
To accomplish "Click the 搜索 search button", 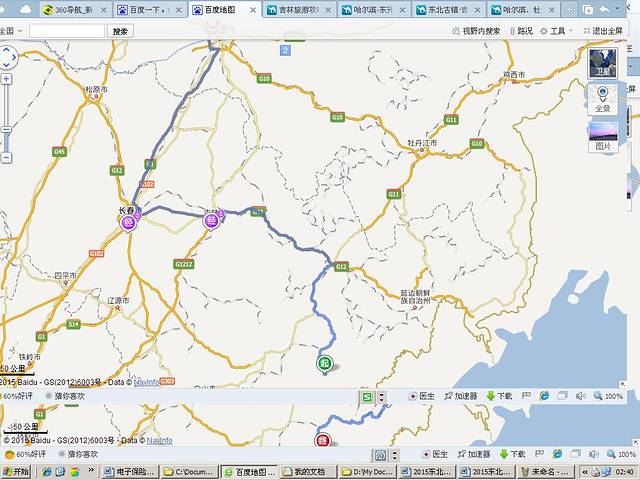I will [x=121, y=31].
